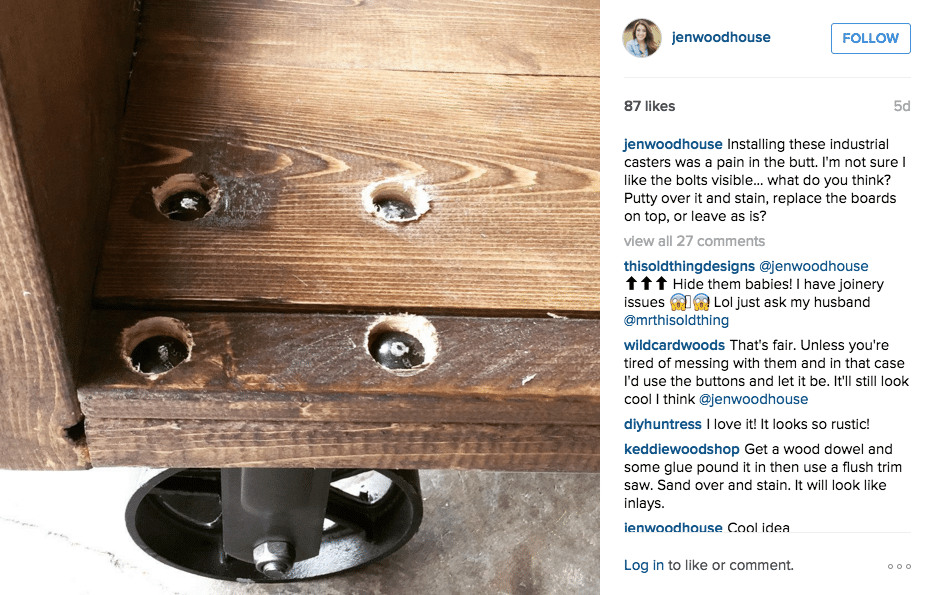
Task: Click Log in to comment link
Action: (x=643, y=565)
